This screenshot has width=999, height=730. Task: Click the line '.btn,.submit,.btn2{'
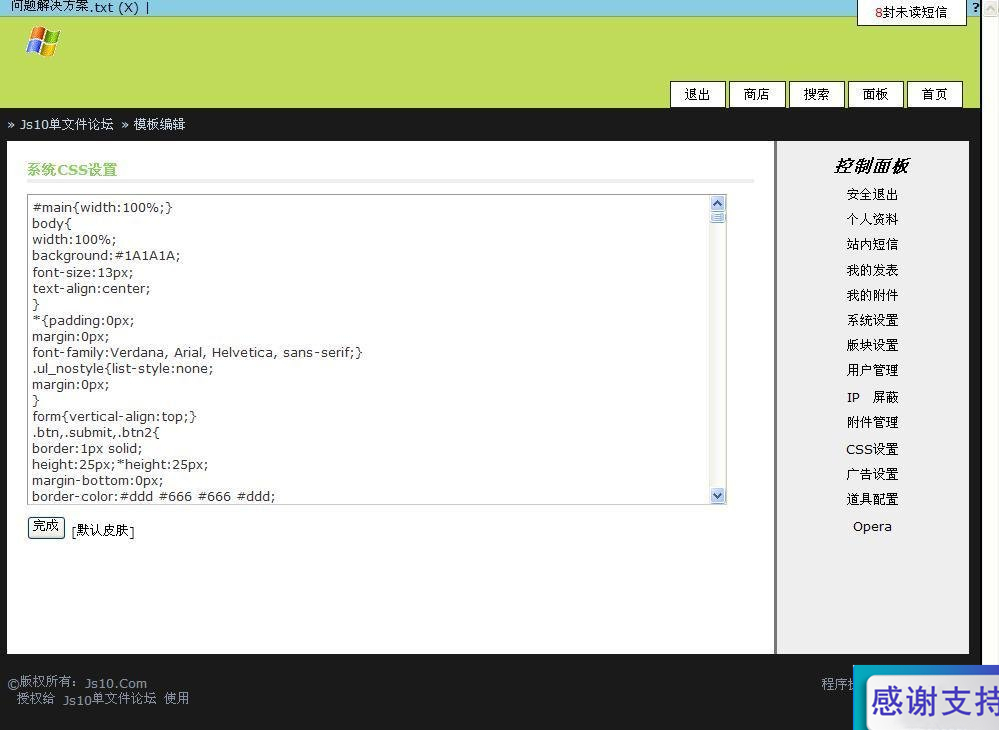point(96,433)
